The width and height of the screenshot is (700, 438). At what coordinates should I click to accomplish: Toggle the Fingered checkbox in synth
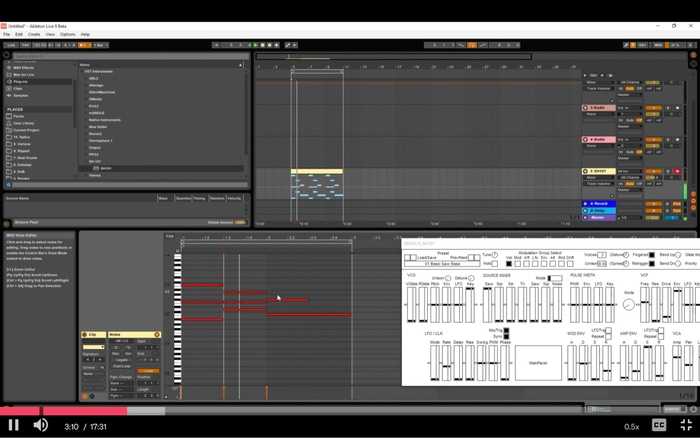coord(651,254)
